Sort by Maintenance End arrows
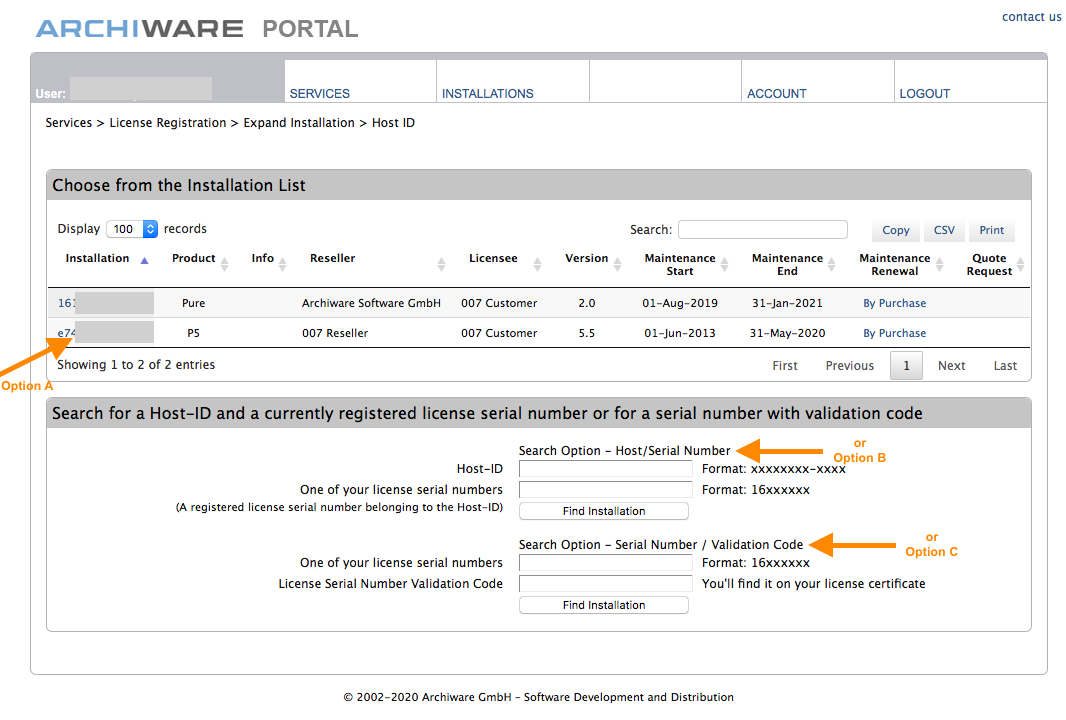Viewport: 1066px width, 720px height. click(x=831, y=264)
